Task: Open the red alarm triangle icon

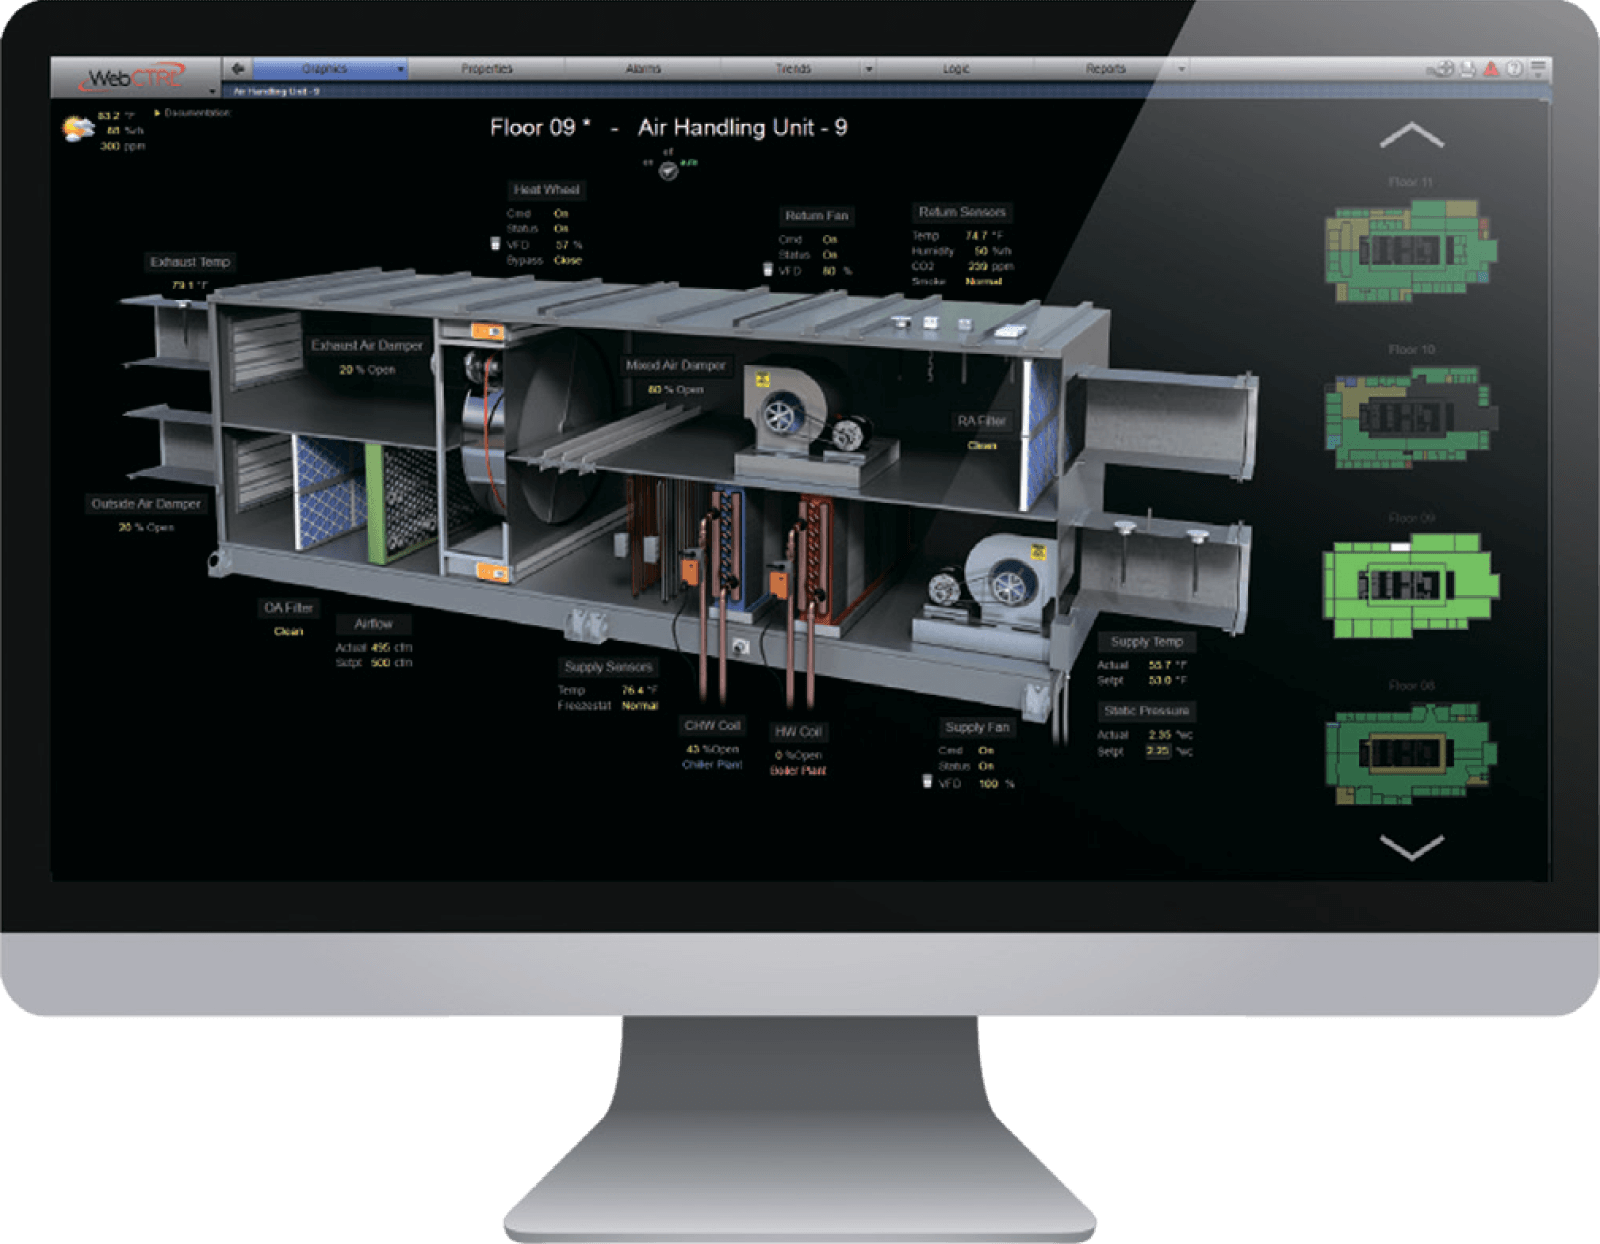Action: tap(1491, 69)
